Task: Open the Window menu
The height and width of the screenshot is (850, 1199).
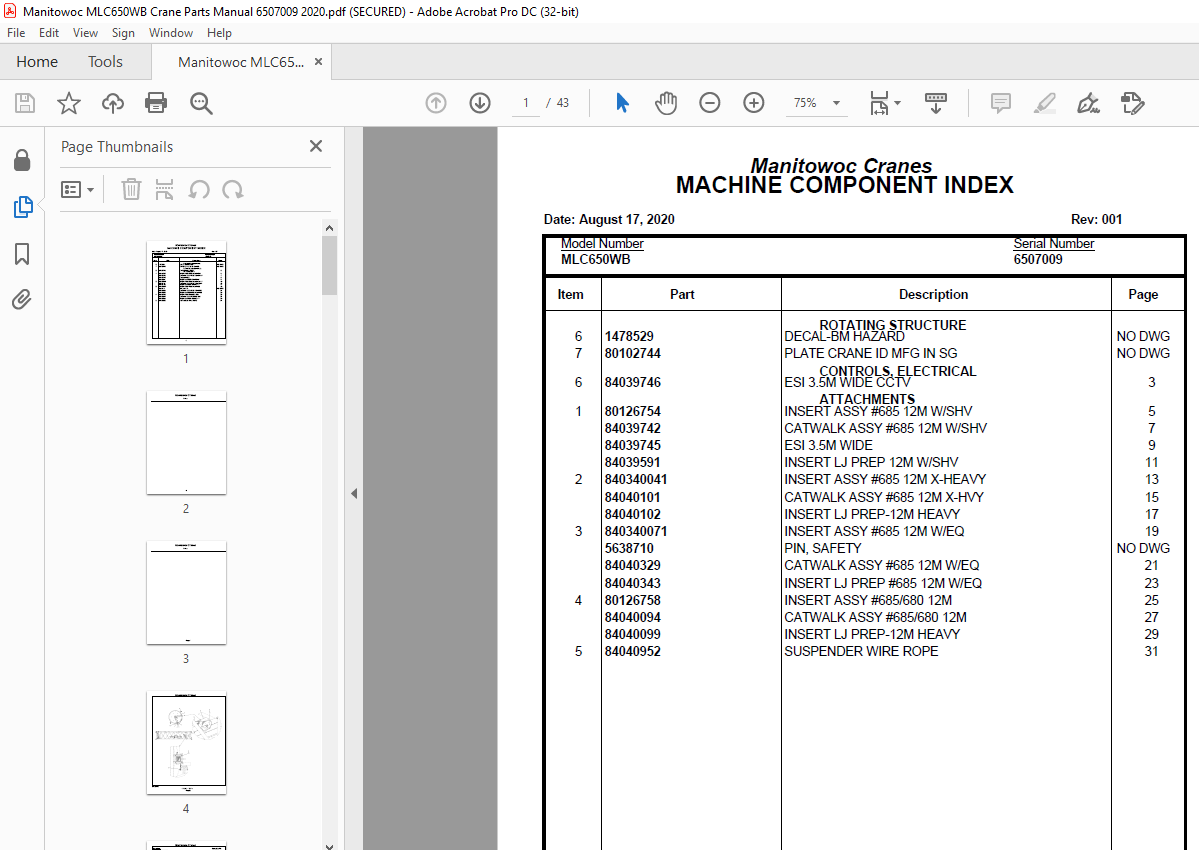Action: click(171, 33)
